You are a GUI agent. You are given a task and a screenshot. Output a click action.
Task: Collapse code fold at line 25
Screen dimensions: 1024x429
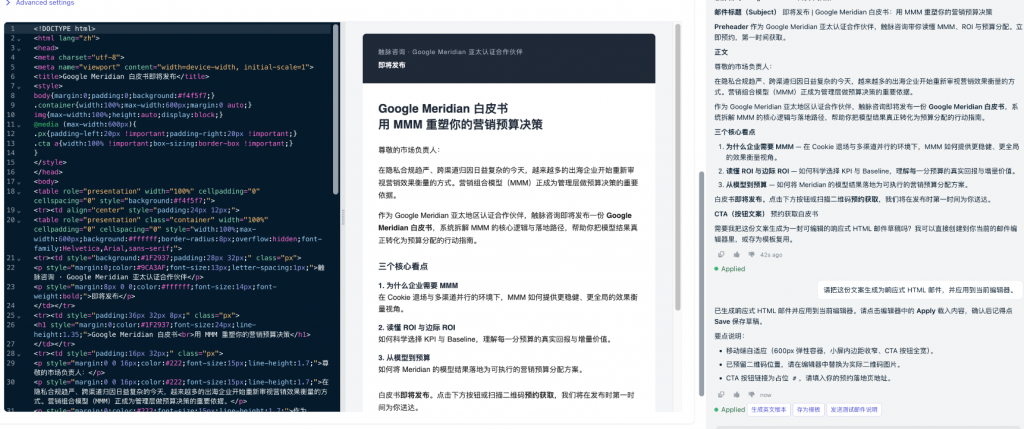pyautogui.click(x=20, y=315)
